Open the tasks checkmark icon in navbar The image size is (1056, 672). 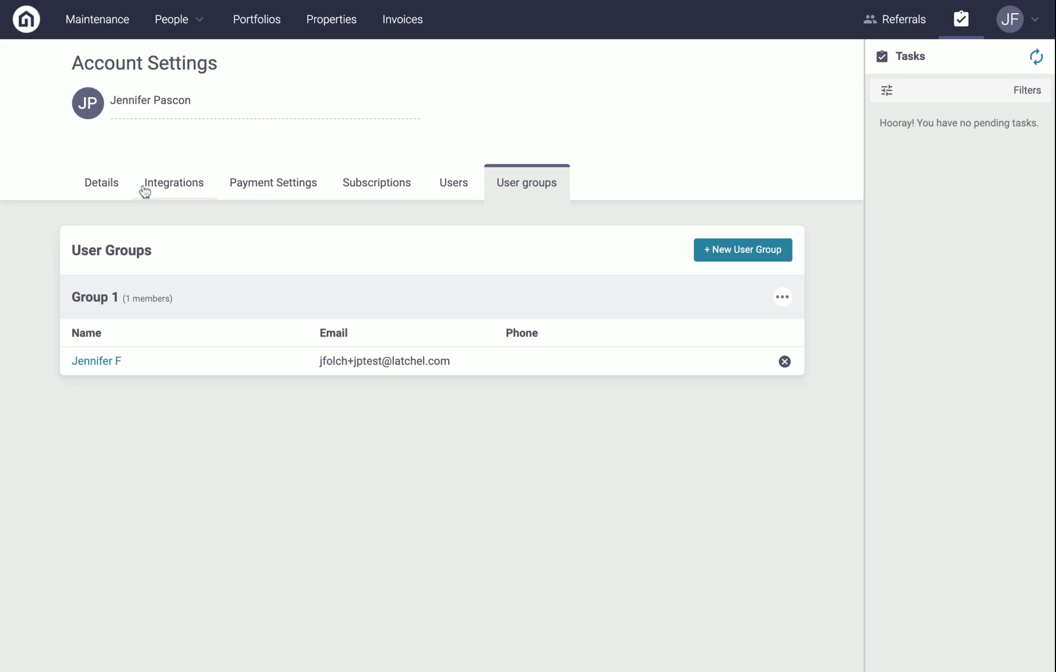(961, 19)
